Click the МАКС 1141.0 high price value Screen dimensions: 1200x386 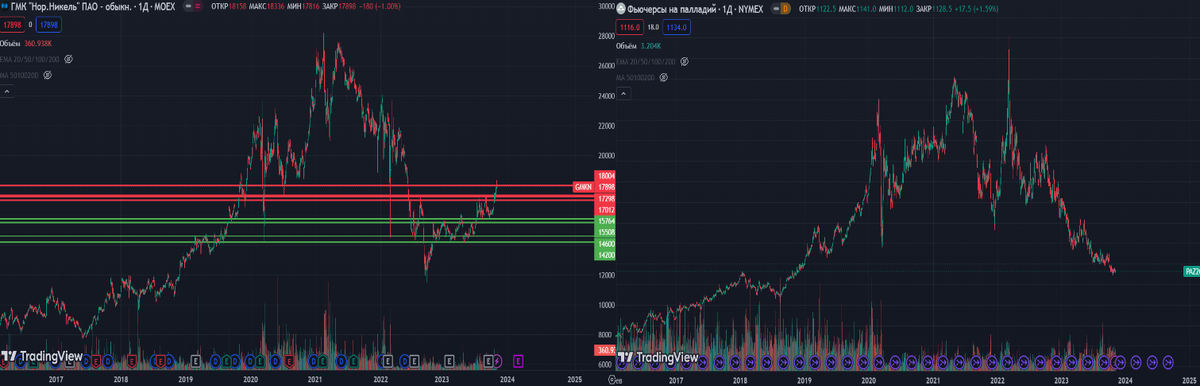(x=857, y=9)
